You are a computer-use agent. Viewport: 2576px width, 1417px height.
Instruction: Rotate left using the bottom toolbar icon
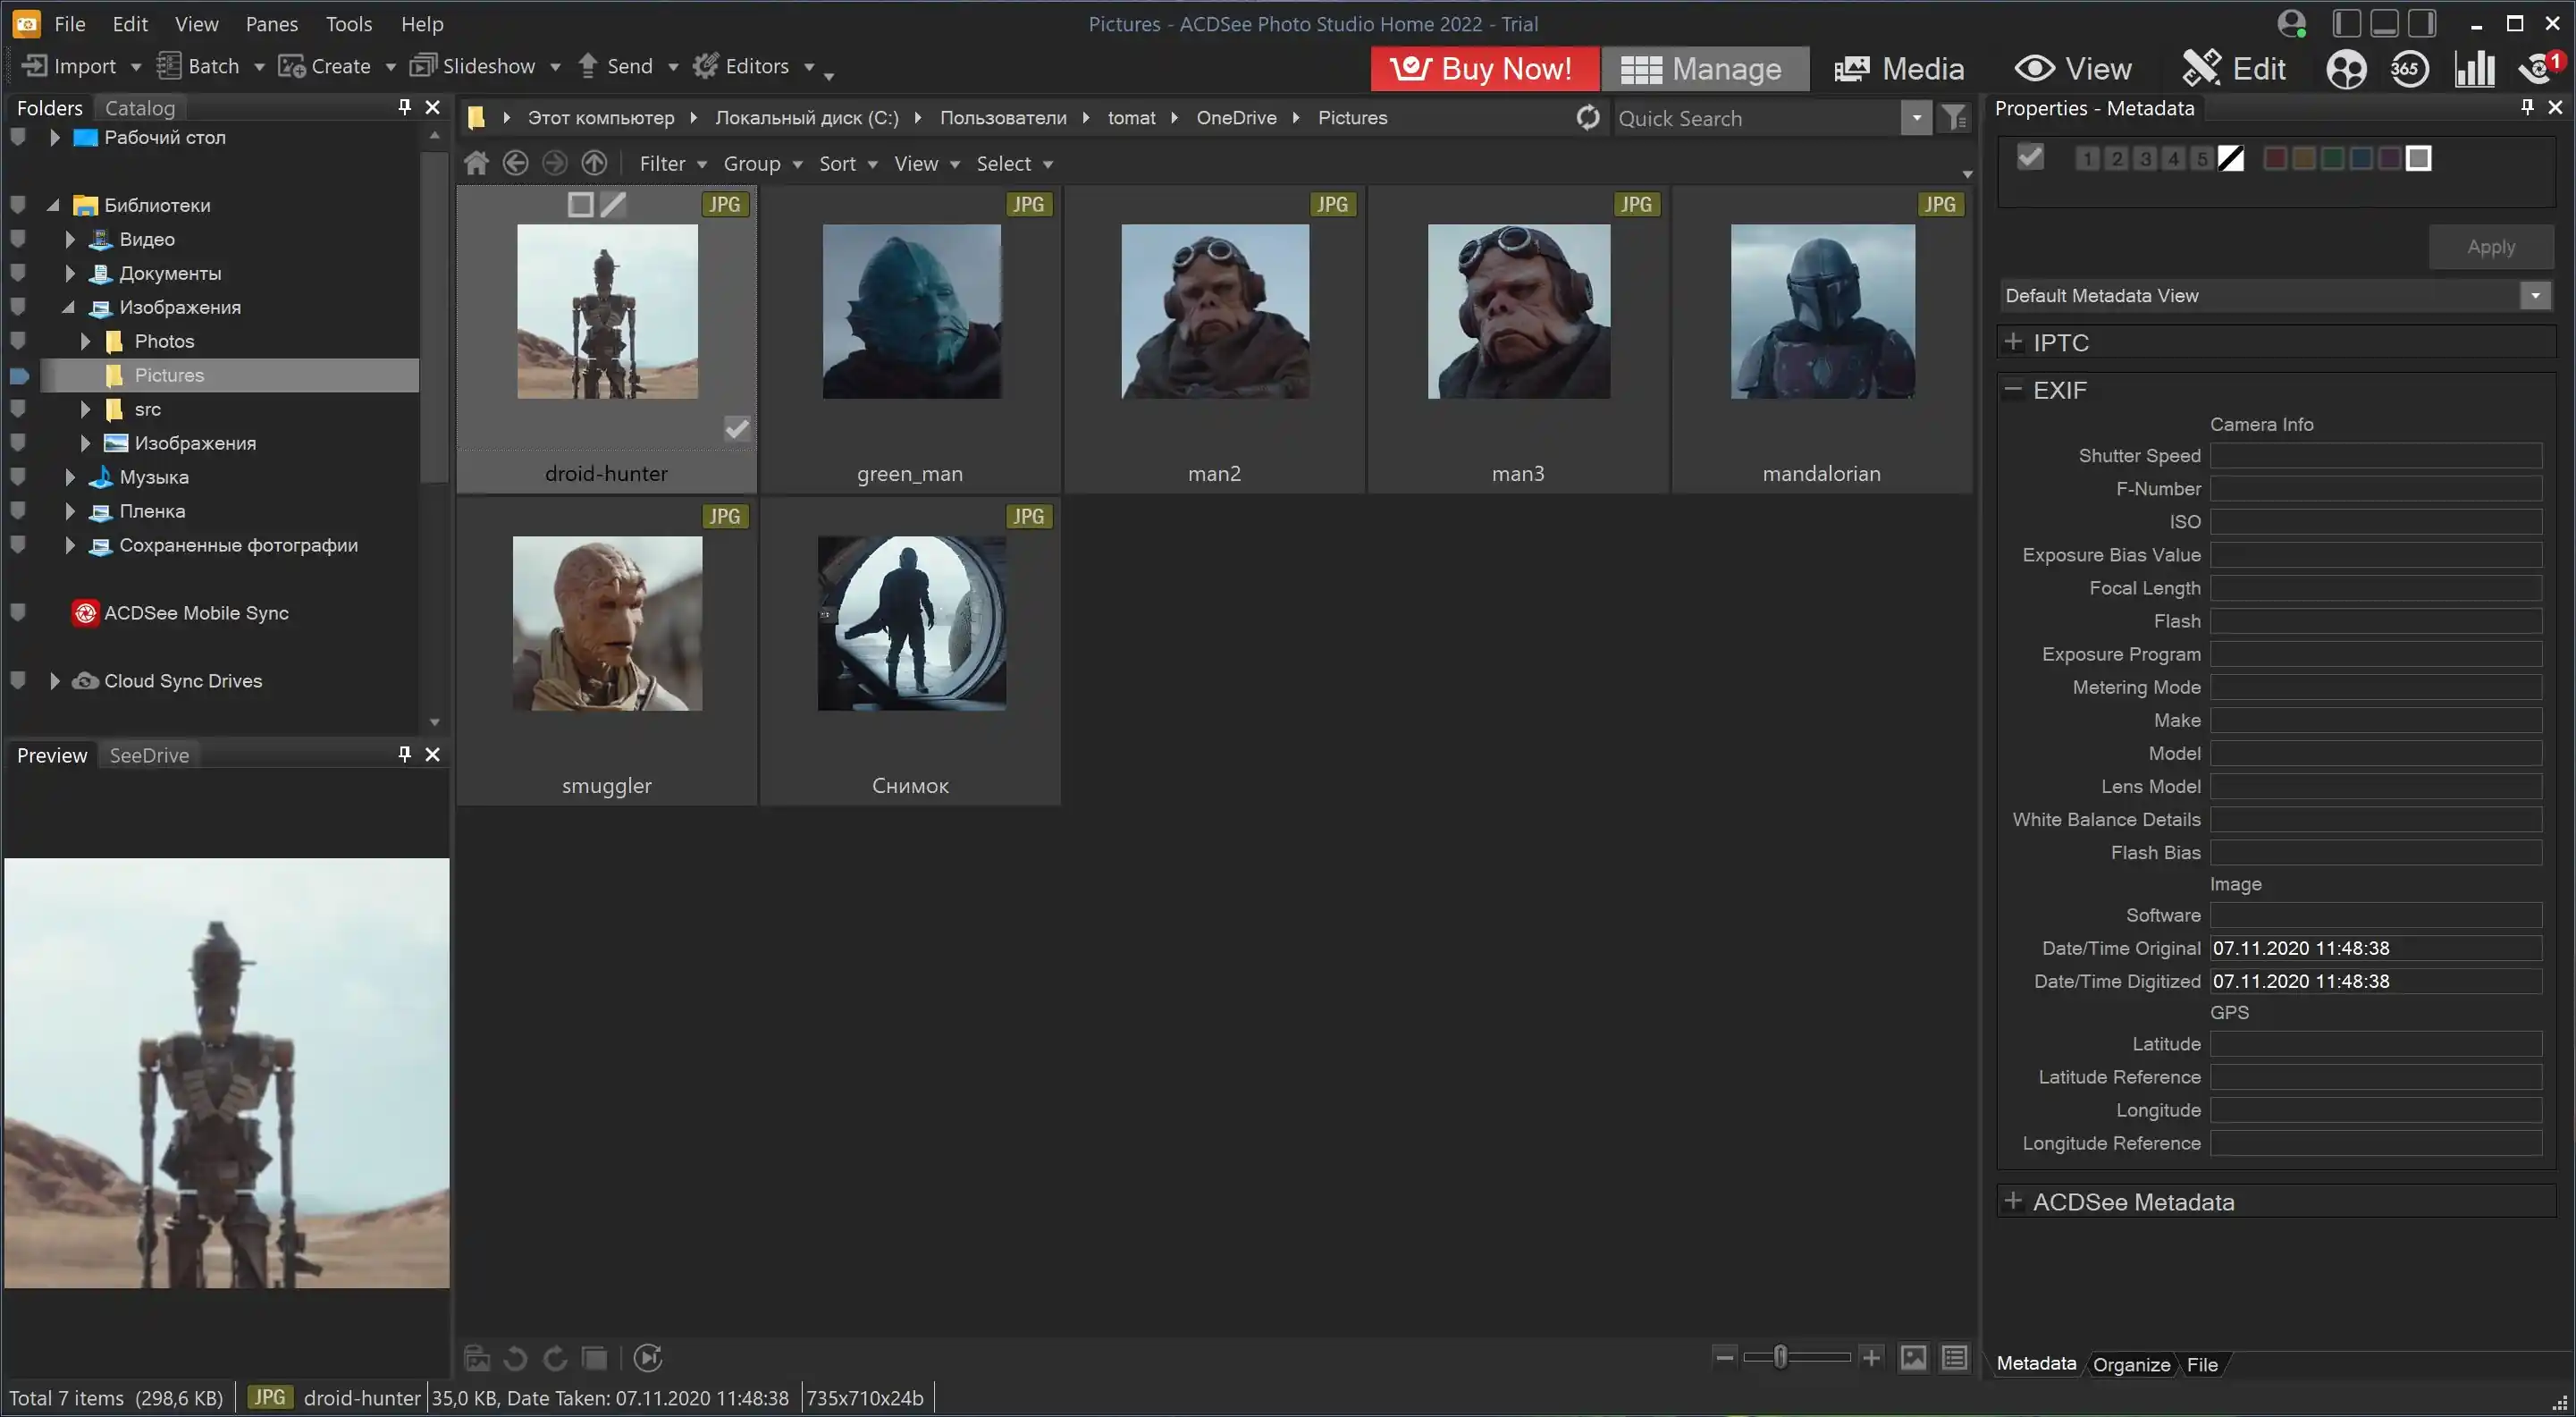point(515,1358)
